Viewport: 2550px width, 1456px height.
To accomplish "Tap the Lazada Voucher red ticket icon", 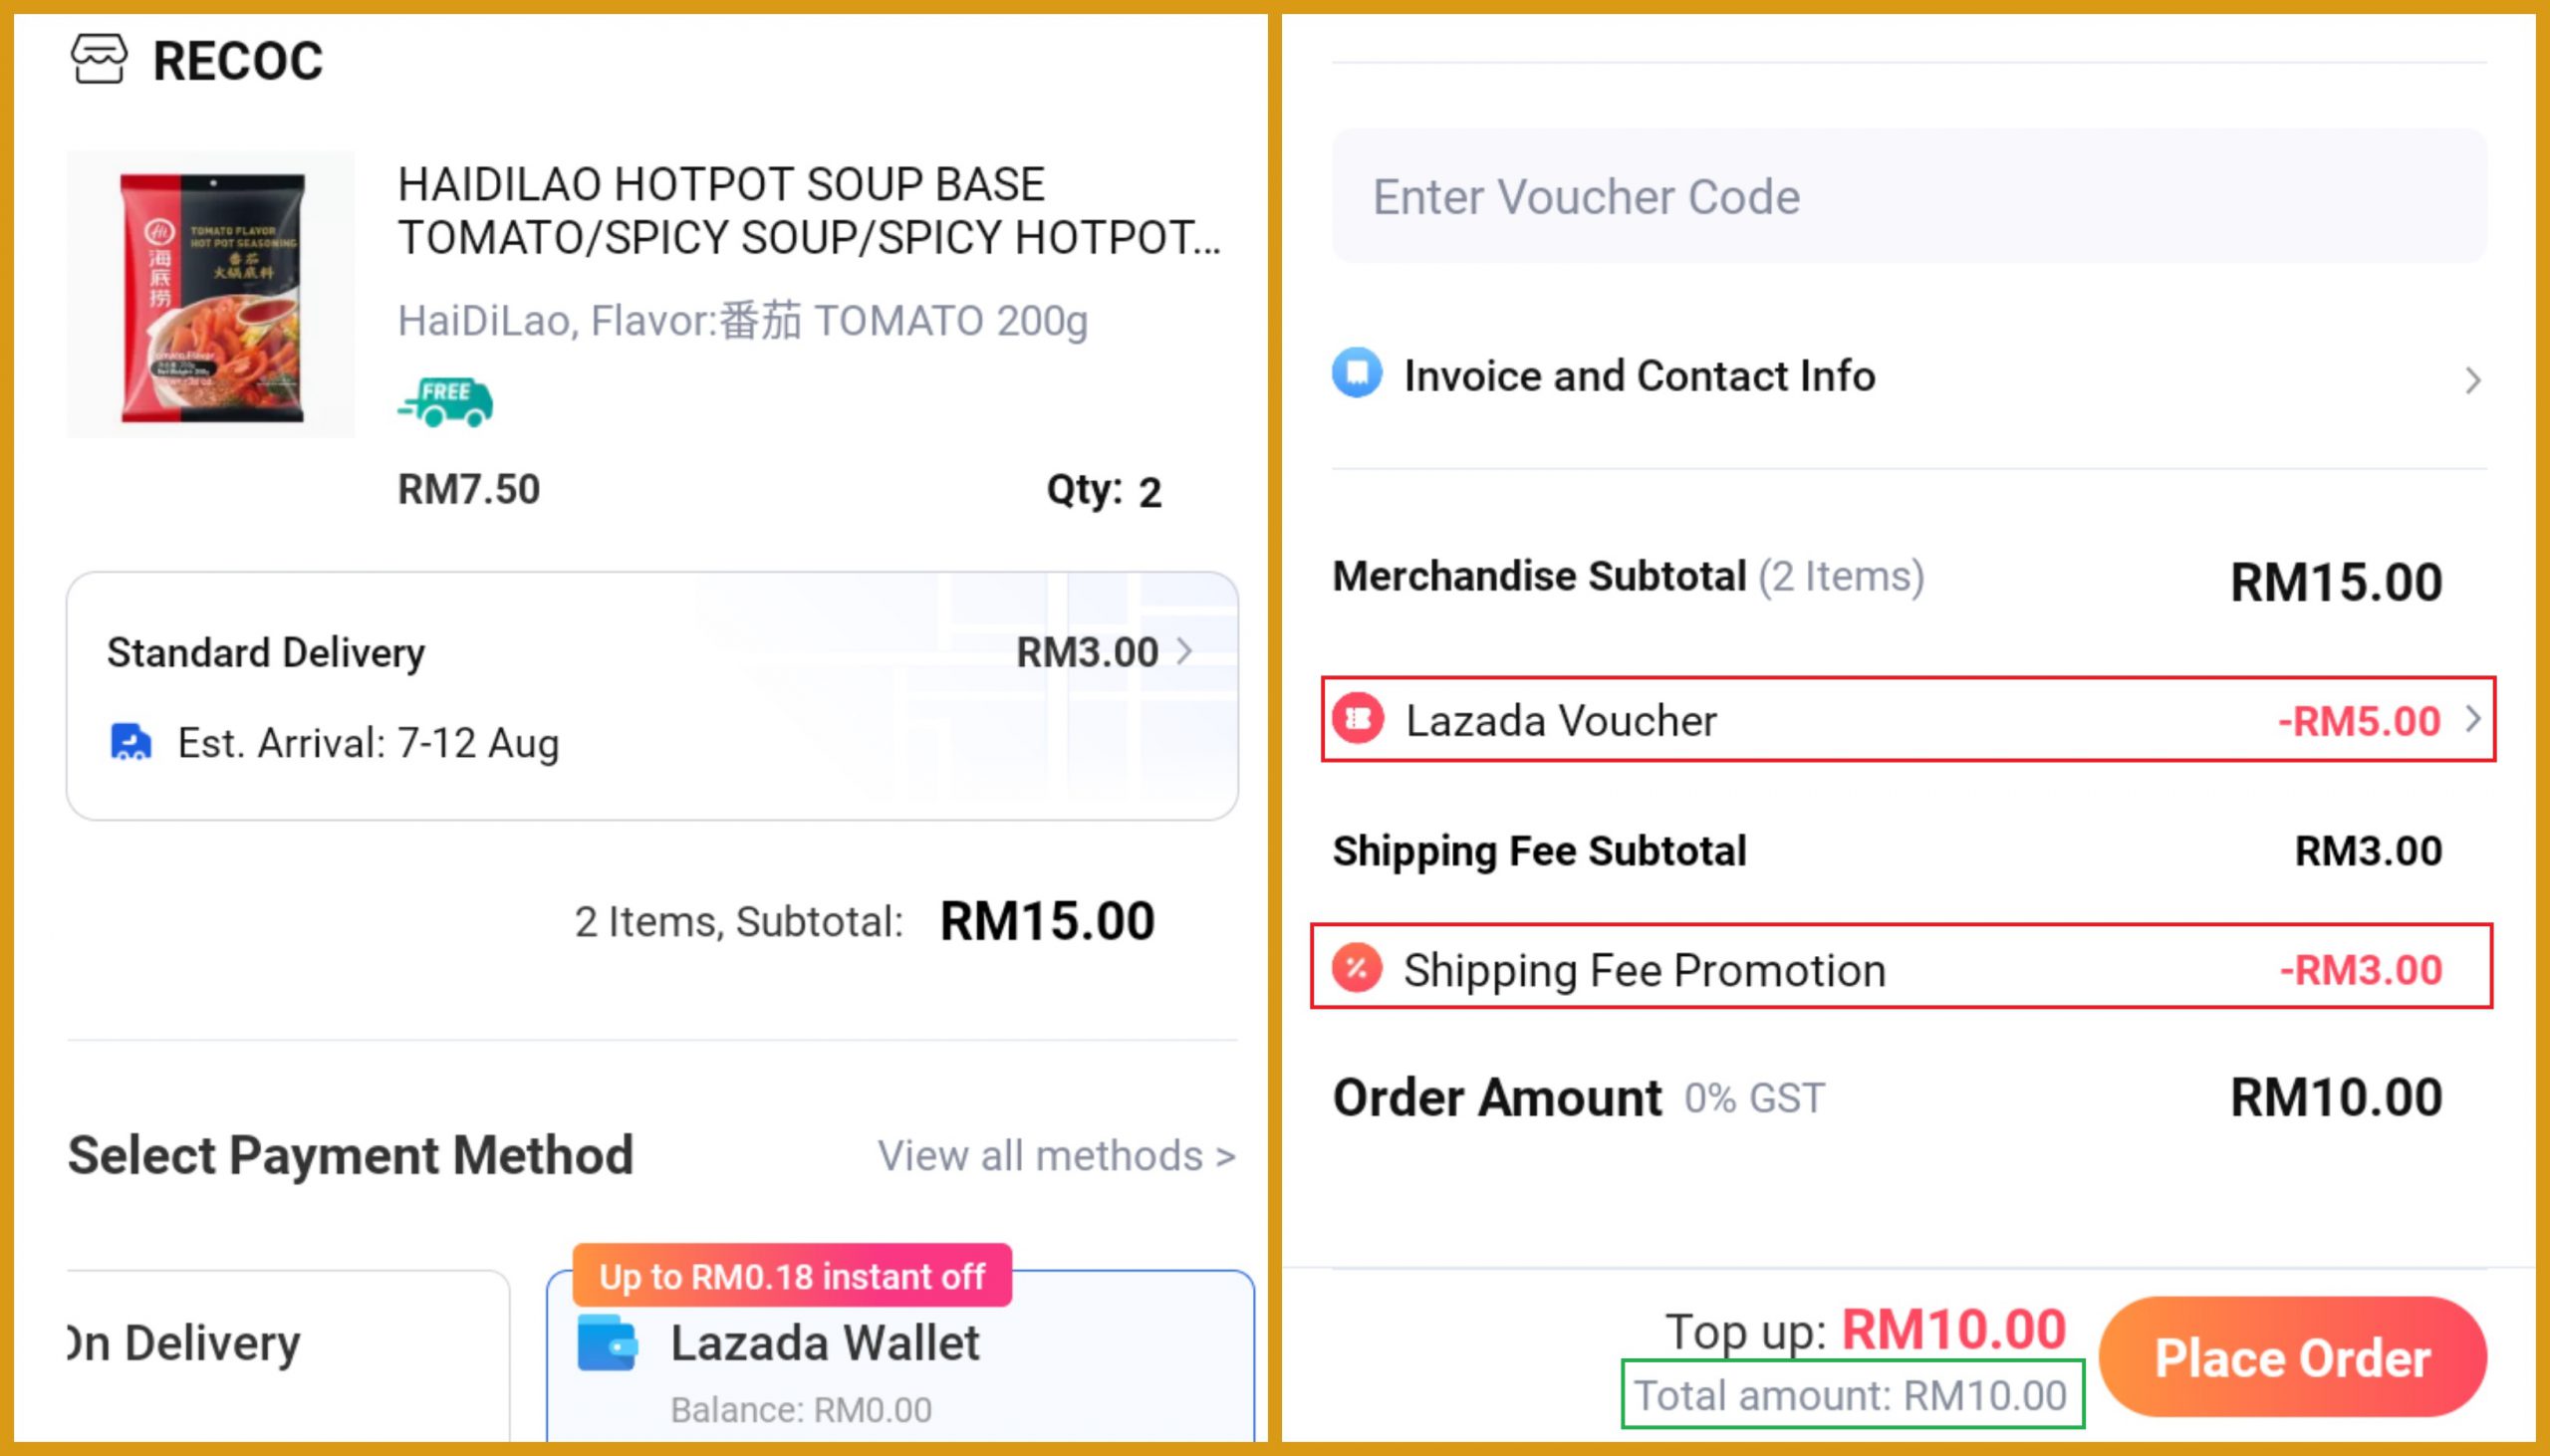I will tap(1358, 719).
